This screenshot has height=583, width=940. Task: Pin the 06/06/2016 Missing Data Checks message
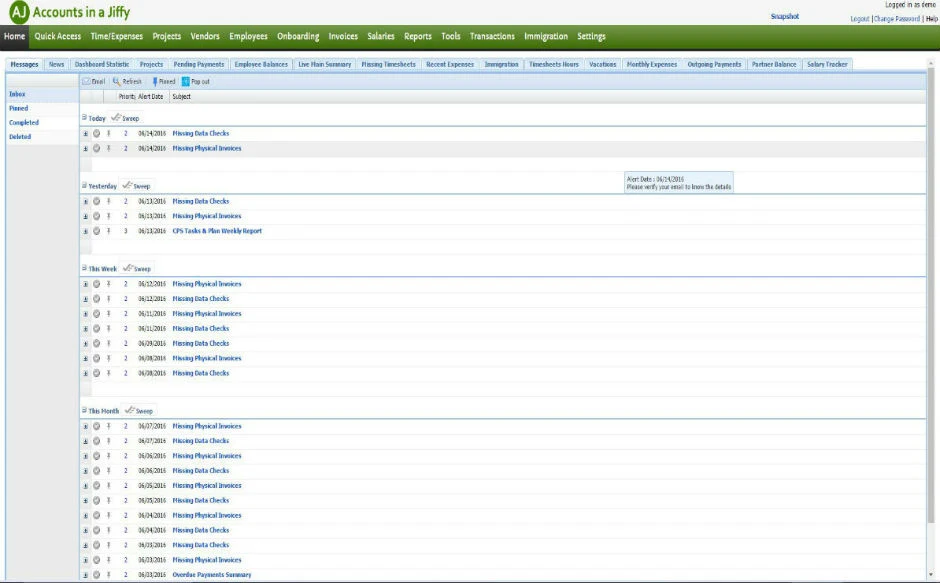(x=109, y=471)
